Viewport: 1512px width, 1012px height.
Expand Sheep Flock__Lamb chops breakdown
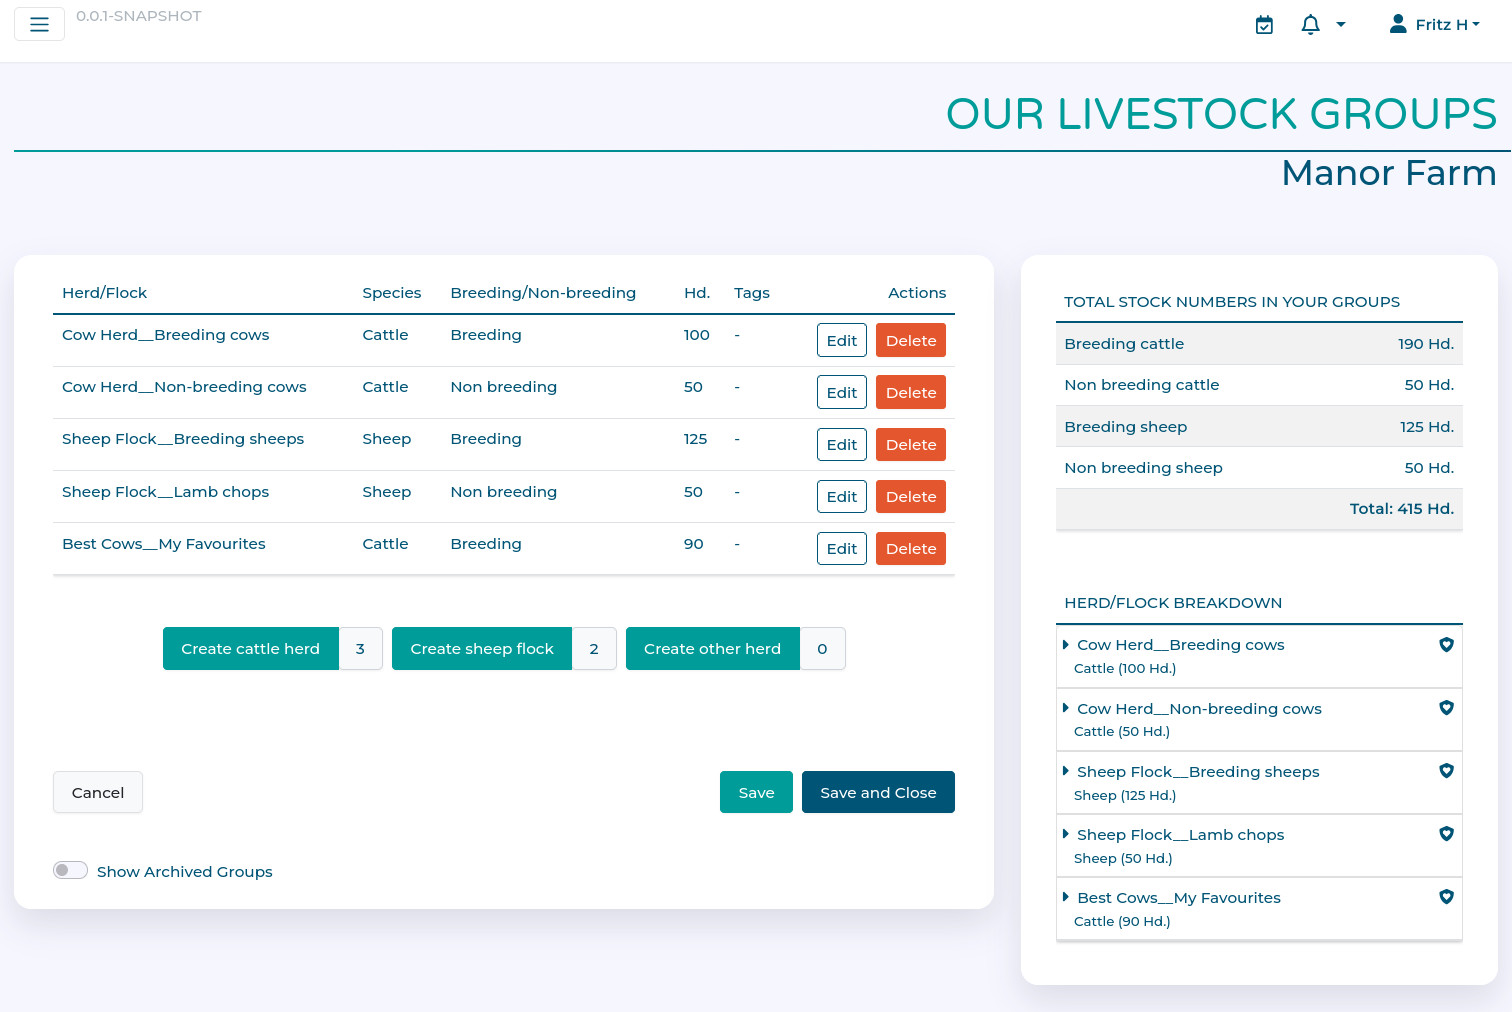[x=1180, y=835]
